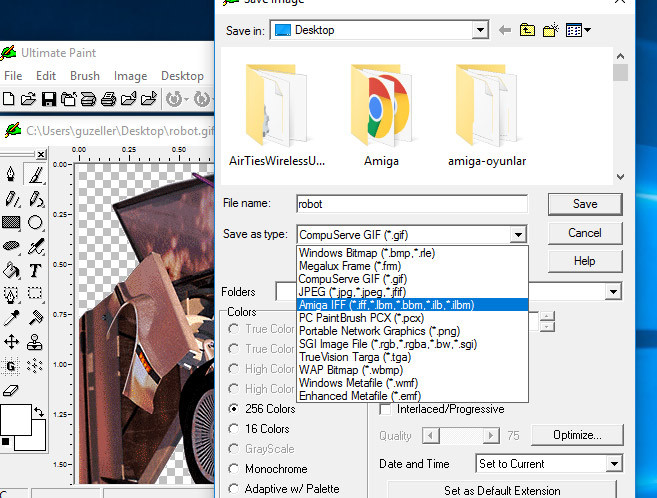Click the New document toolbar icon
This screenshot has width=657, height=498.
pos(9,99)
